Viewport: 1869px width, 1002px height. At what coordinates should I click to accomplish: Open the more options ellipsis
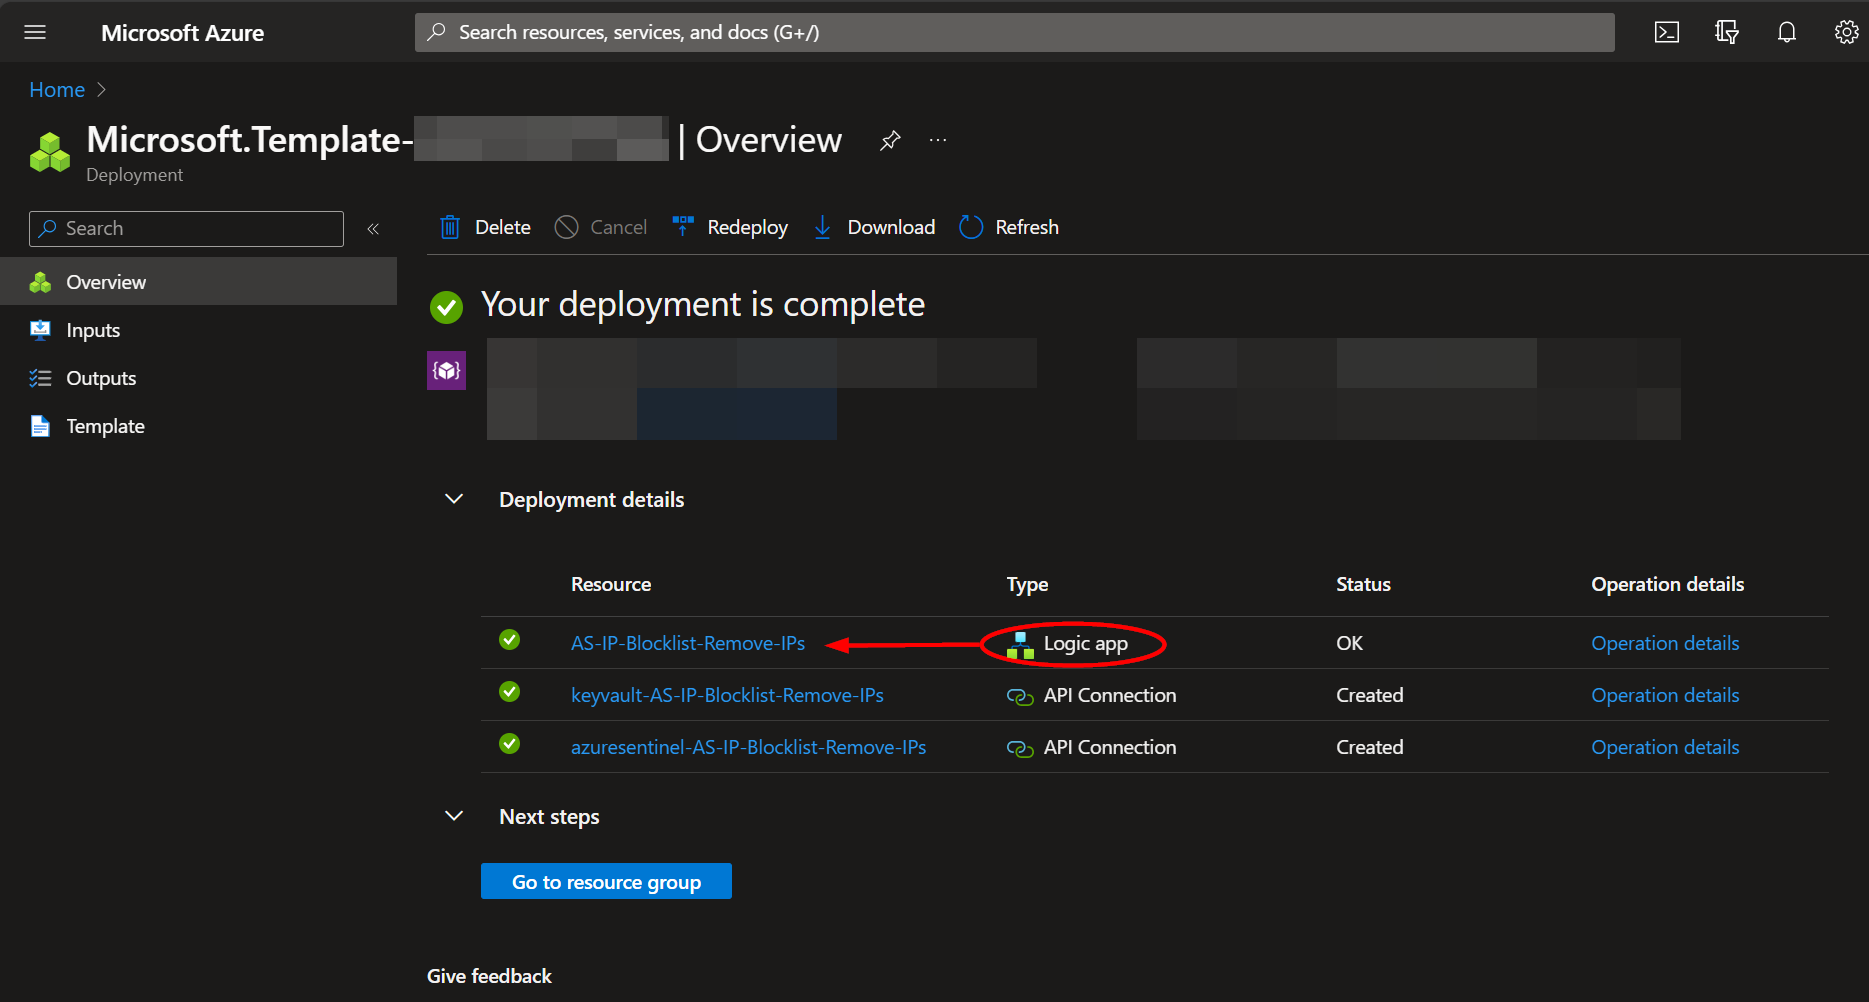tap(938, 140)
